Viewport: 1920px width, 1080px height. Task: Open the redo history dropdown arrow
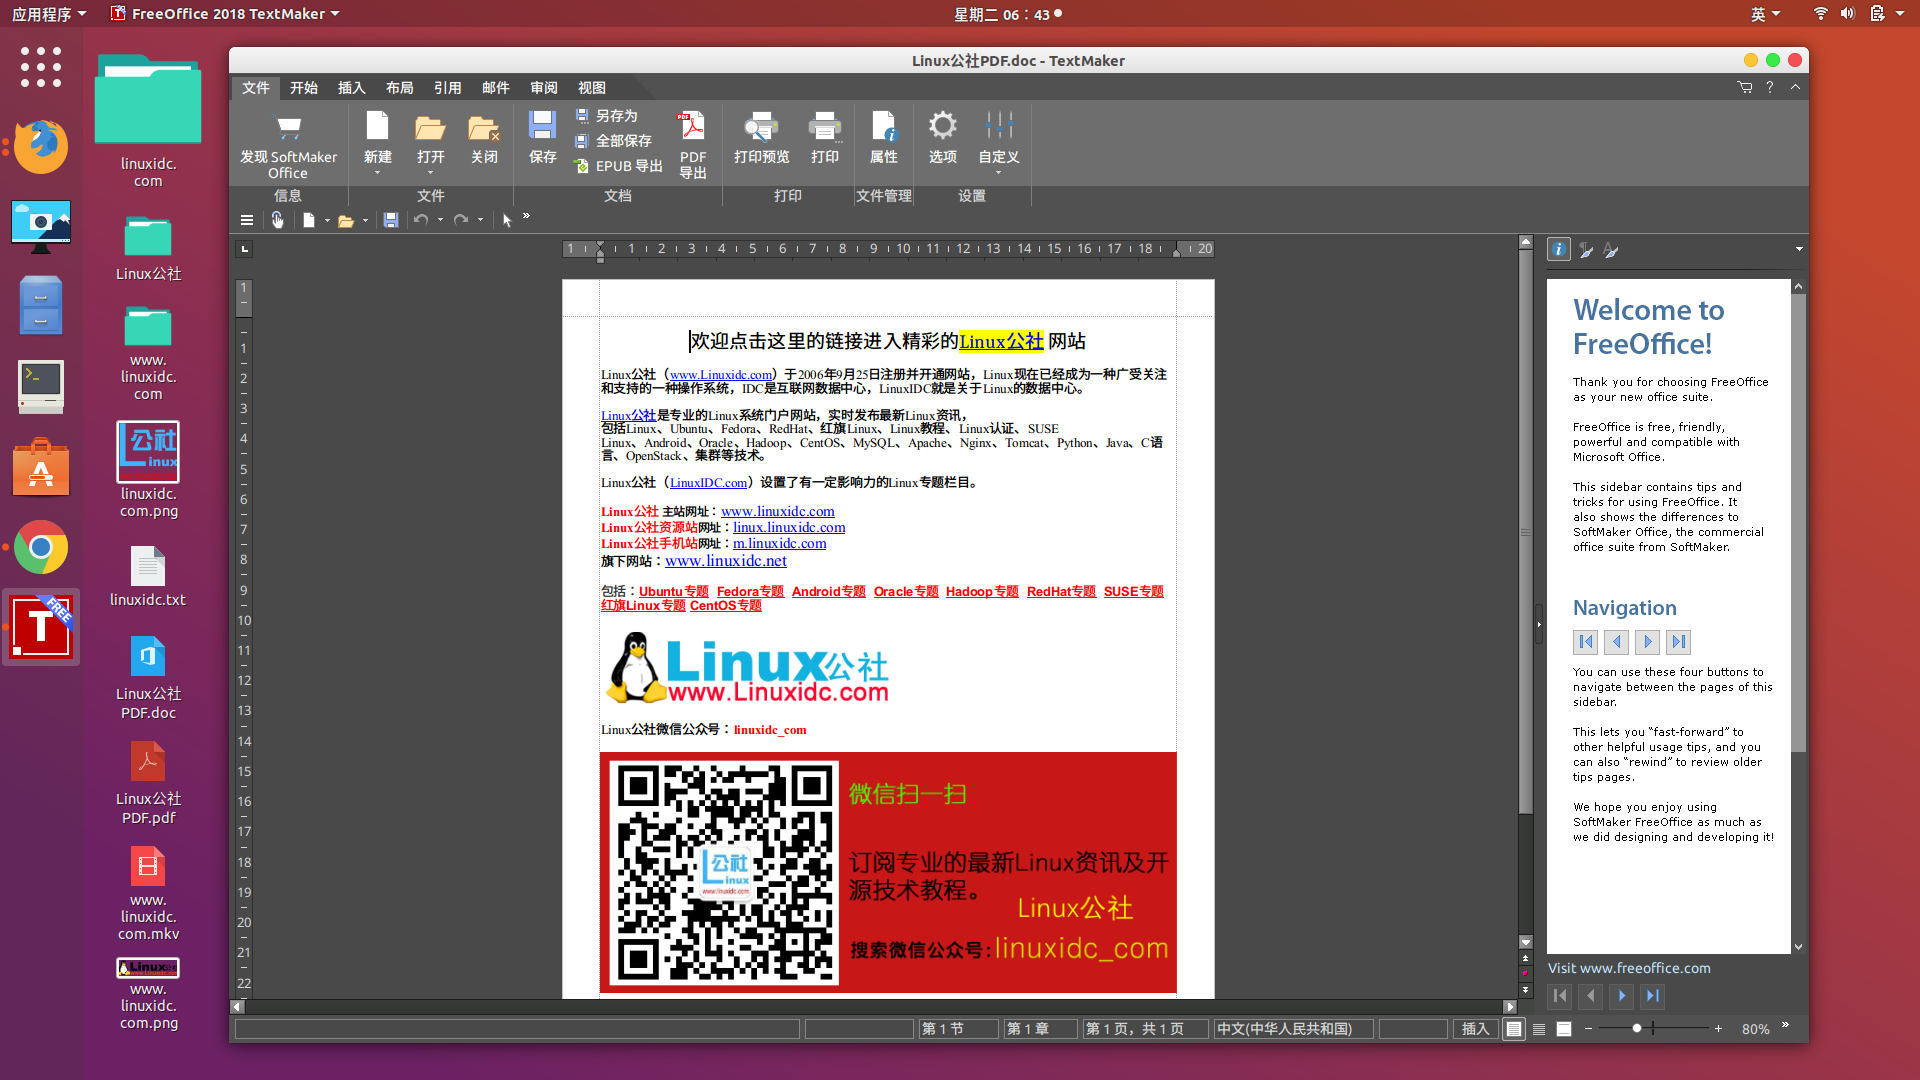tap(480, 220)
